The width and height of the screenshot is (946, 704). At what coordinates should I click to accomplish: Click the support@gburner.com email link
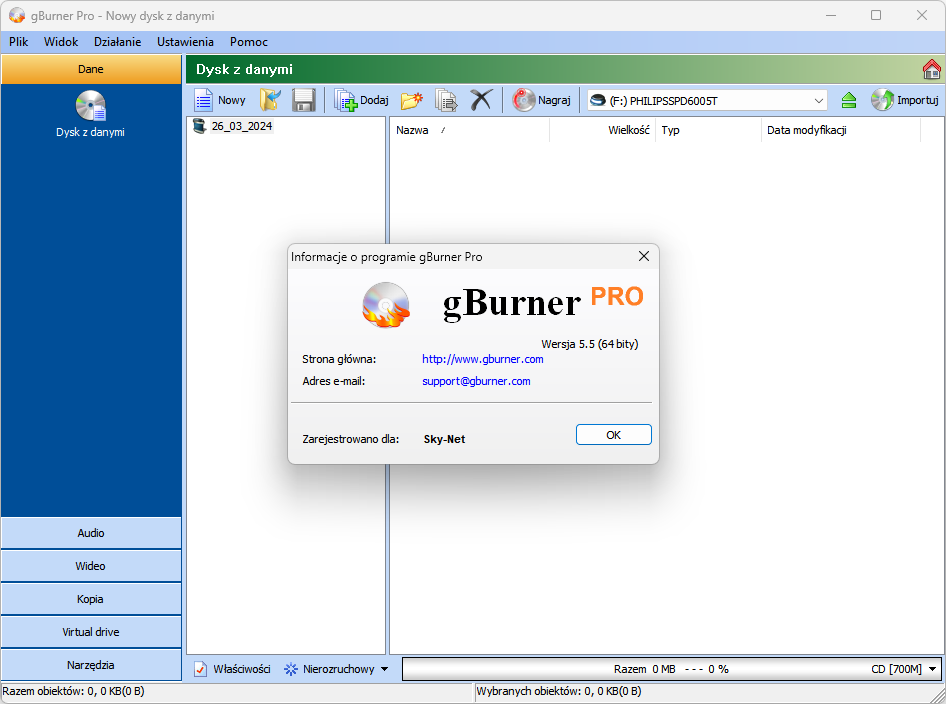476,381
